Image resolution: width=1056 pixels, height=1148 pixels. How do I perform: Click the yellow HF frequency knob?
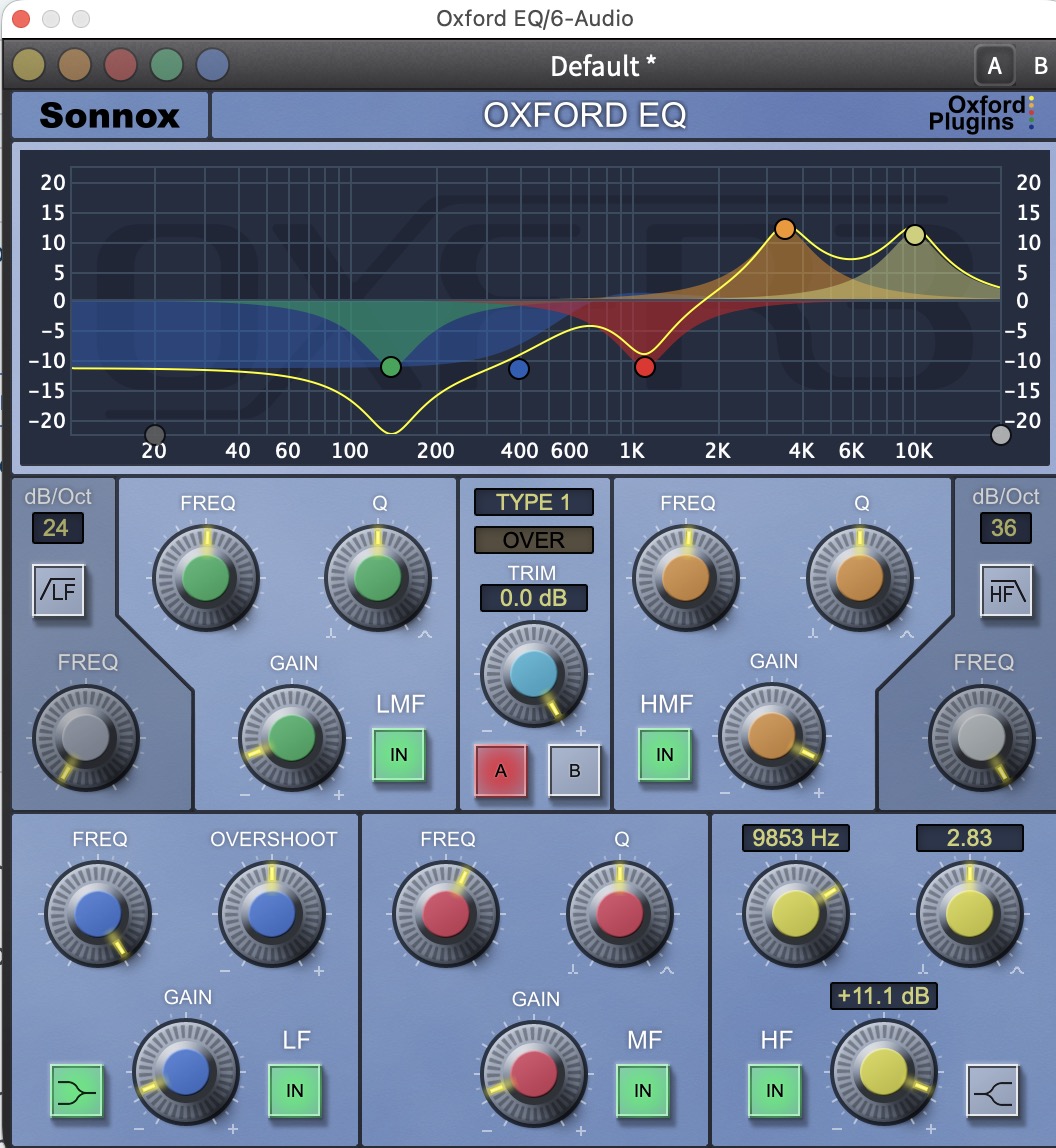coord(796,914)
